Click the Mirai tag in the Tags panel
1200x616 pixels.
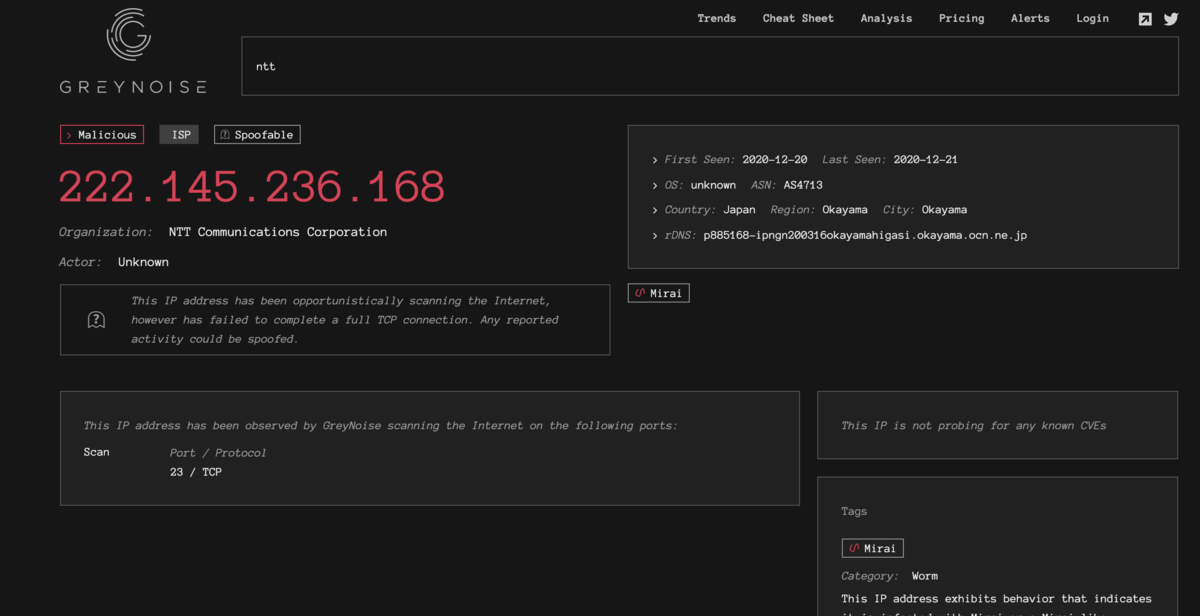pyautogui.click(x=872, y=548)
